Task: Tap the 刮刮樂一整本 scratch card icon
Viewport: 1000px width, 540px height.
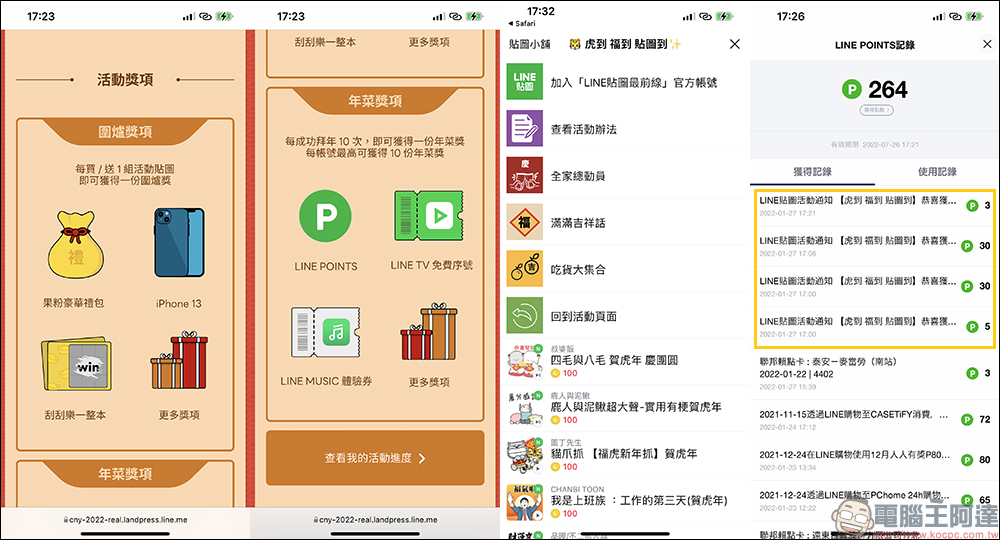Action: [77, 364]
